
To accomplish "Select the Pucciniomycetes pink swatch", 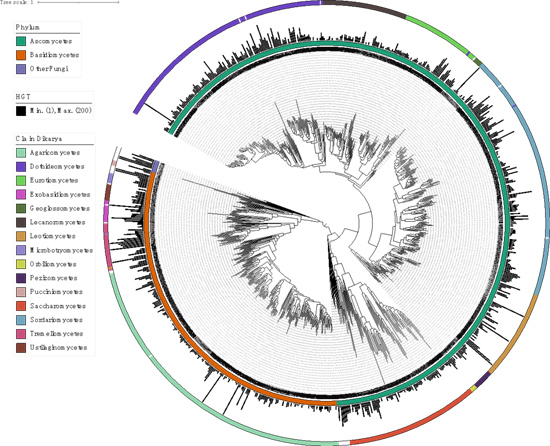I will (x=21, y=292).
